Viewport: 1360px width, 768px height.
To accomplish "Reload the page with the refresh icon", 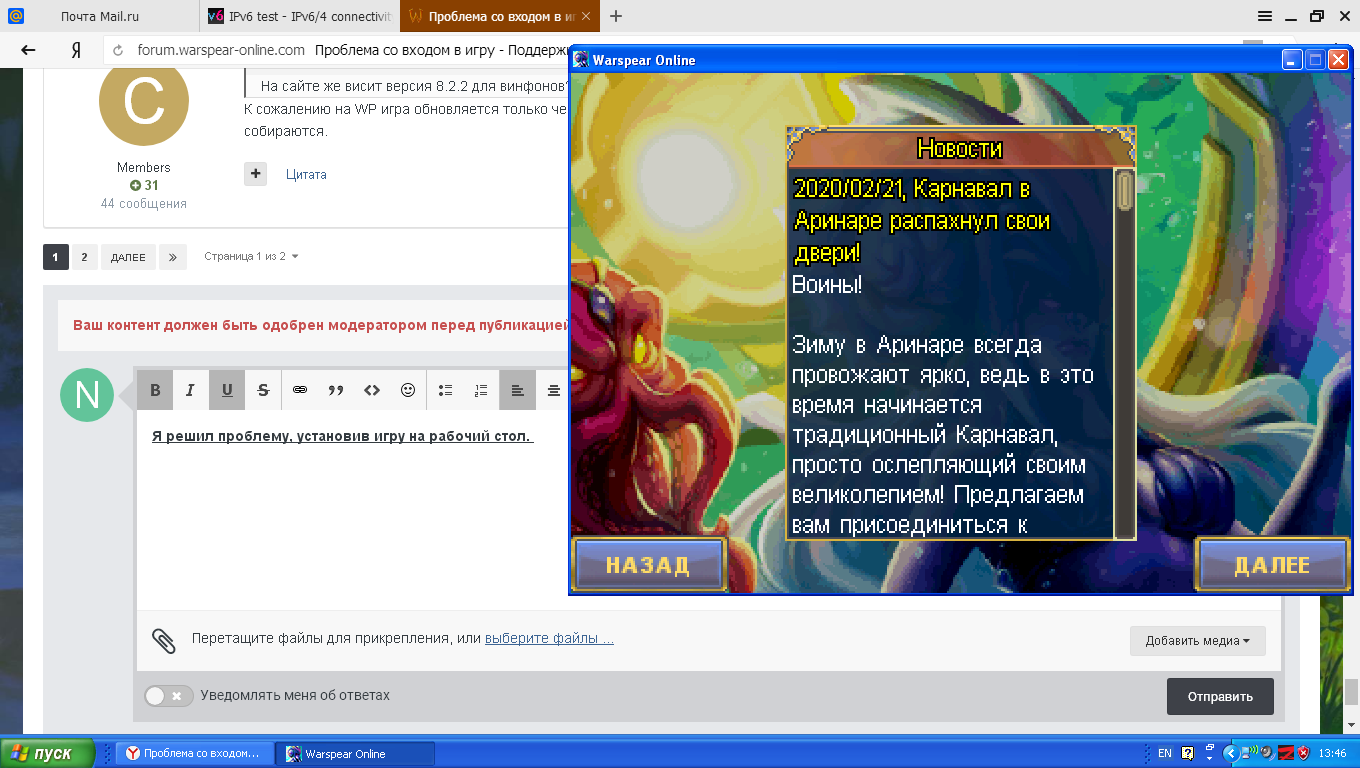I will point(119,50).
